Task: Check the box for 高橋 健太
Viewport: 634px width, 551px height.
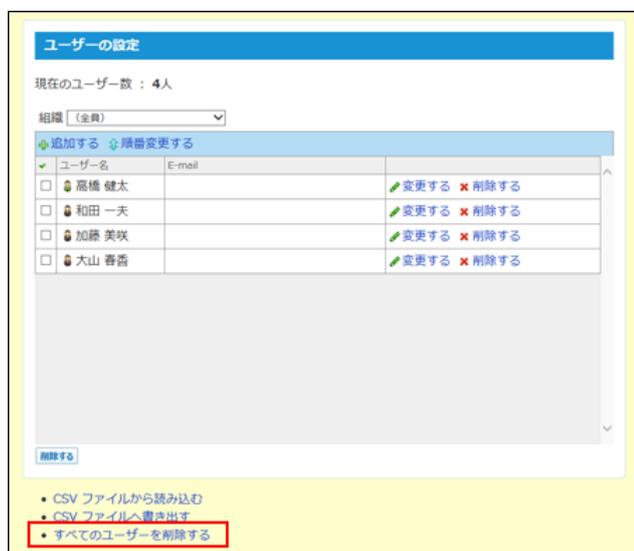Action: tap(46, 186)
